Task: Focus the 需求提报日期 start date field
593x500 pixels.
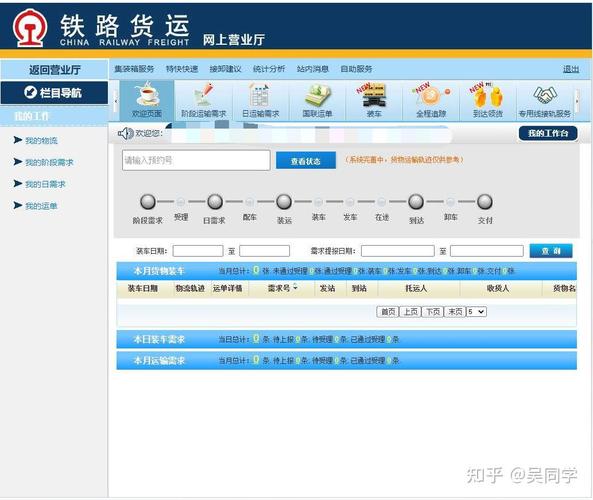Action: pos(397,251)
